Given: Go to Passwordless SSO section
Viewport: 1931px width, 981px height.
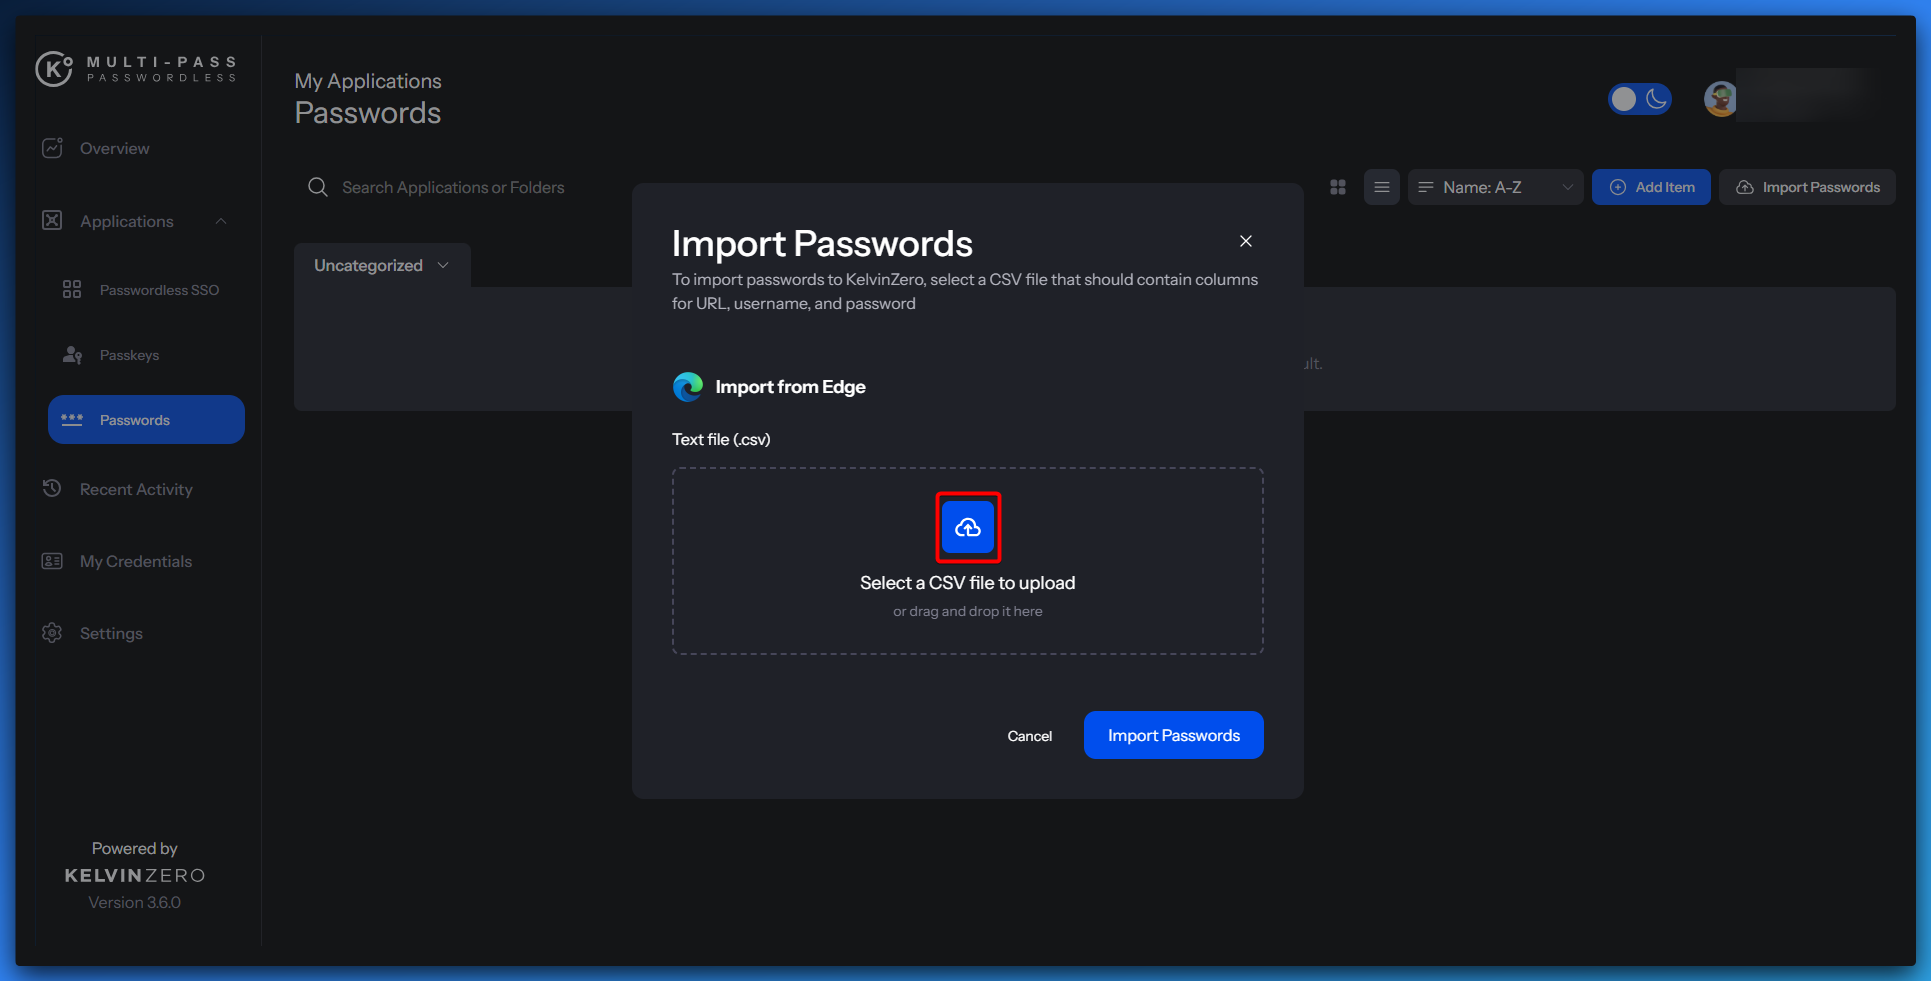Looking at the screenshot, I should tap(159, 290).
